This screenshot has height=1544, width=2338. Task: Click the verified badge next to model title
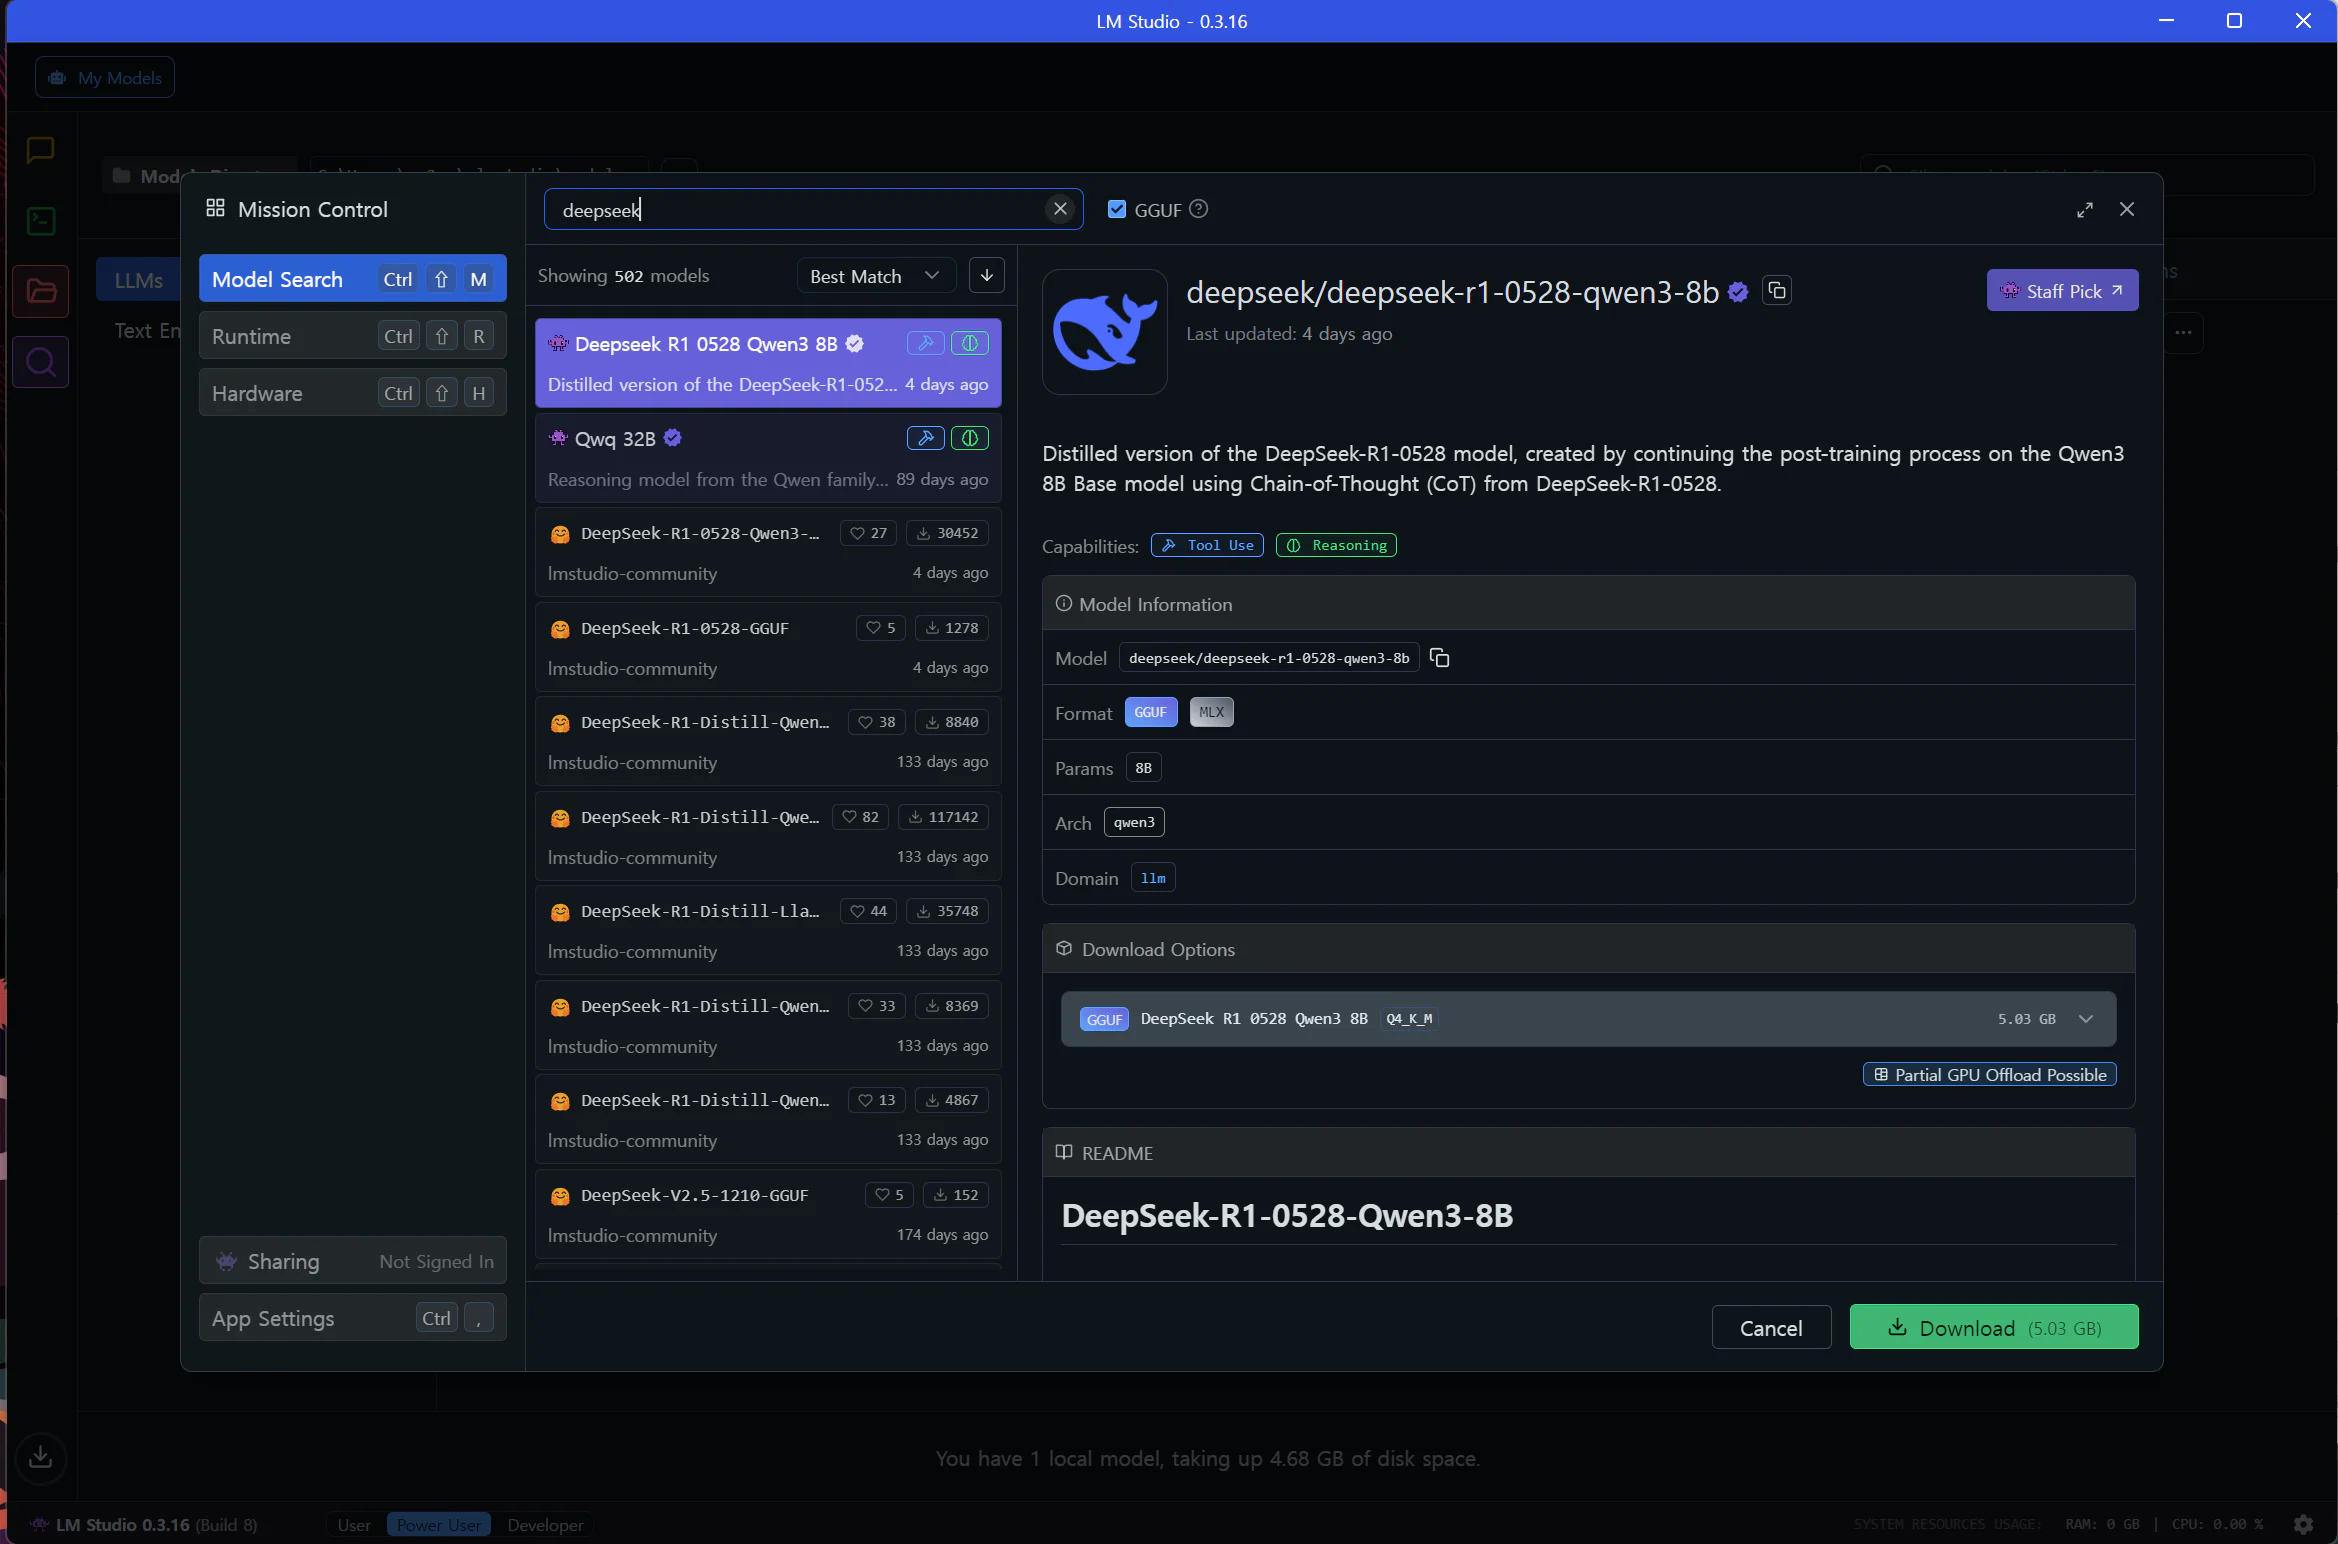(1738, 292)
